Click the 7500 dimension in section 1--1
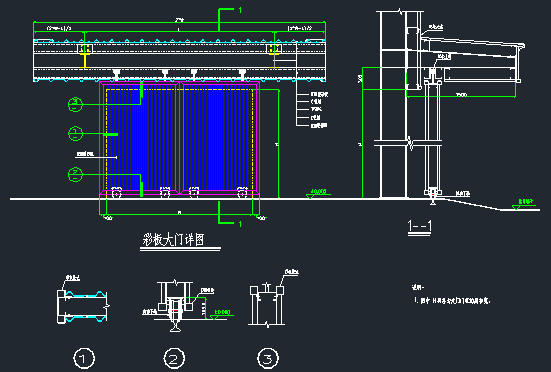 (461, 95)
